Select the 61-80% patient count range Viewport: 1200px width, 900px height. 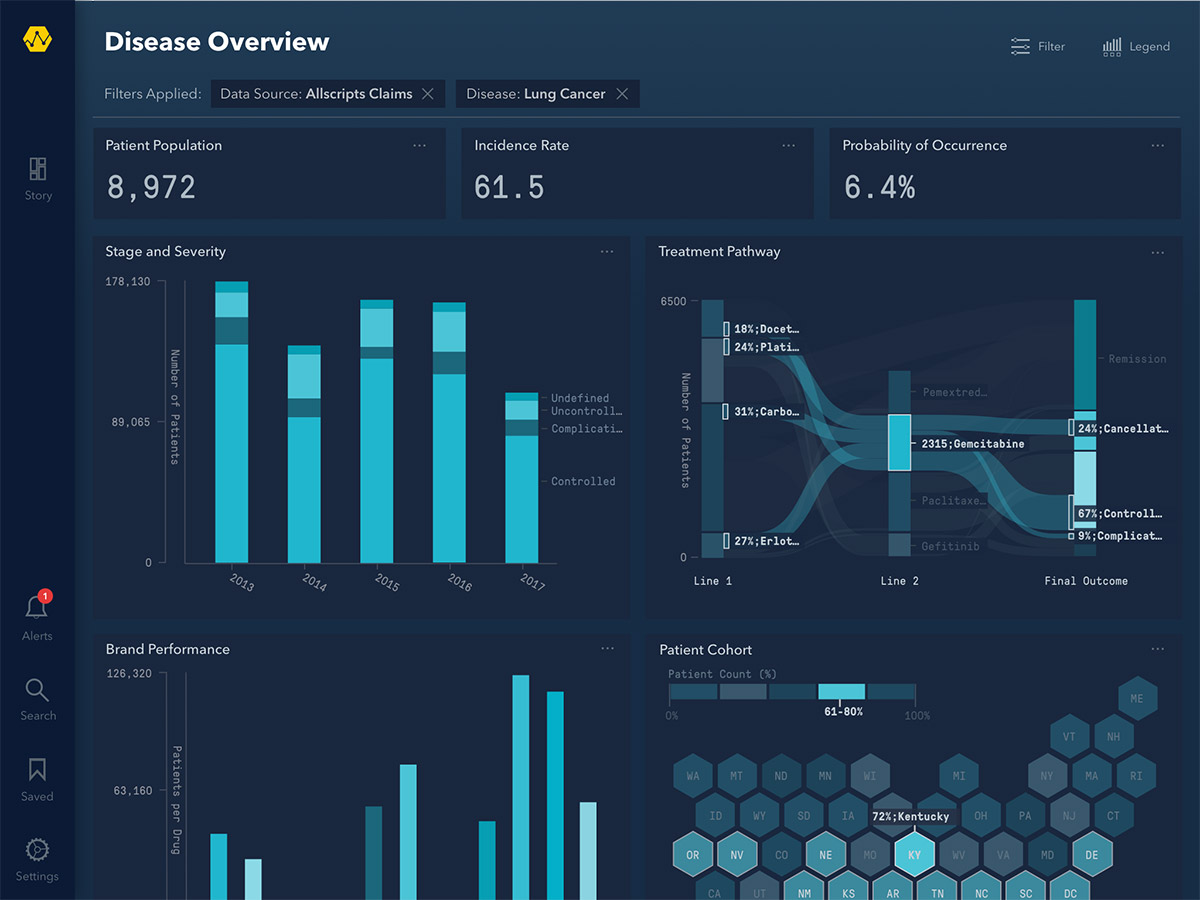pos(842,692)
